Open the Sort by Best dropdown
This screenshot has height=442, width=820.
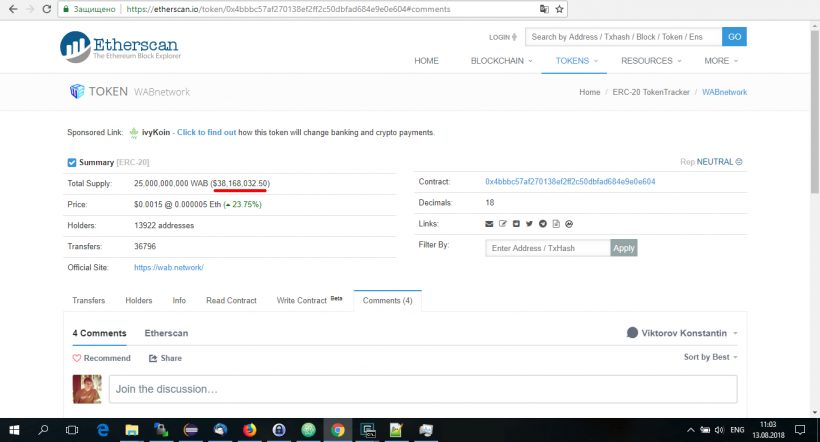710,357
